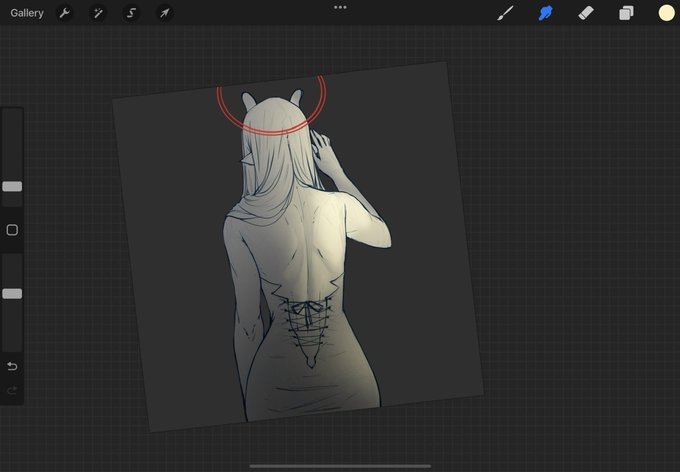
Task: Open the active color swatch
Action: (667, 13)
